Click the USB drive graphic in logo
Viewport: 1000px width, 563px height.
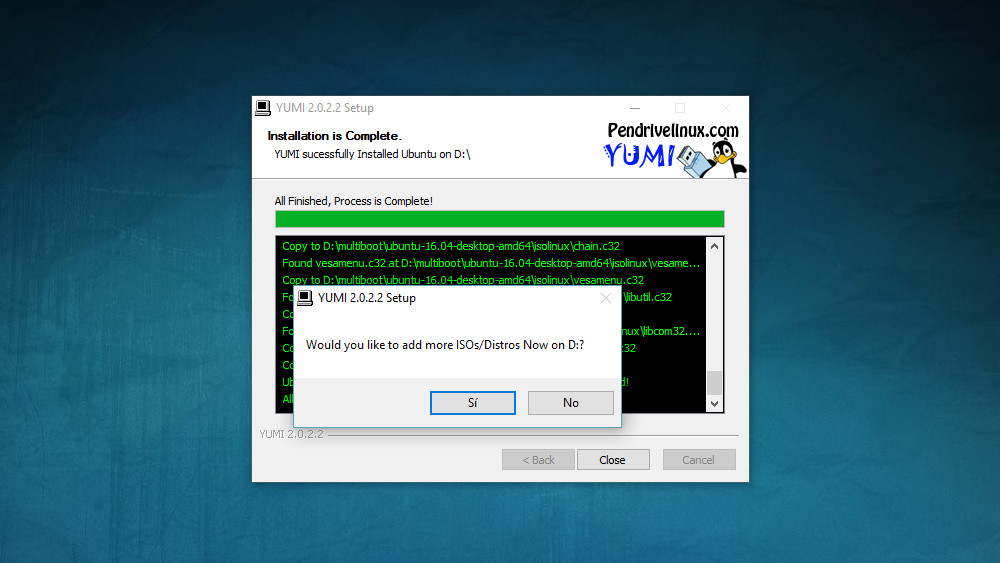coord(696,160)
